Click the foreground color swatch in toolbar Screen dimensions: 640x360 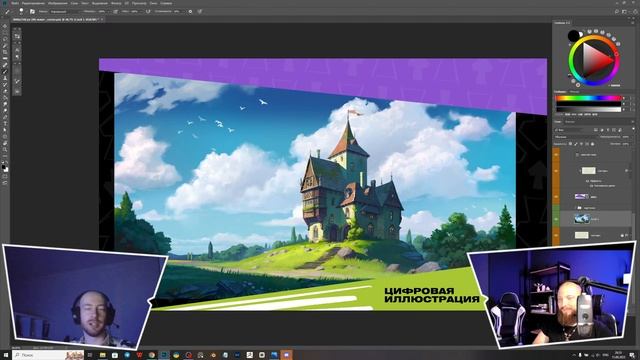(x=4, y=167)
